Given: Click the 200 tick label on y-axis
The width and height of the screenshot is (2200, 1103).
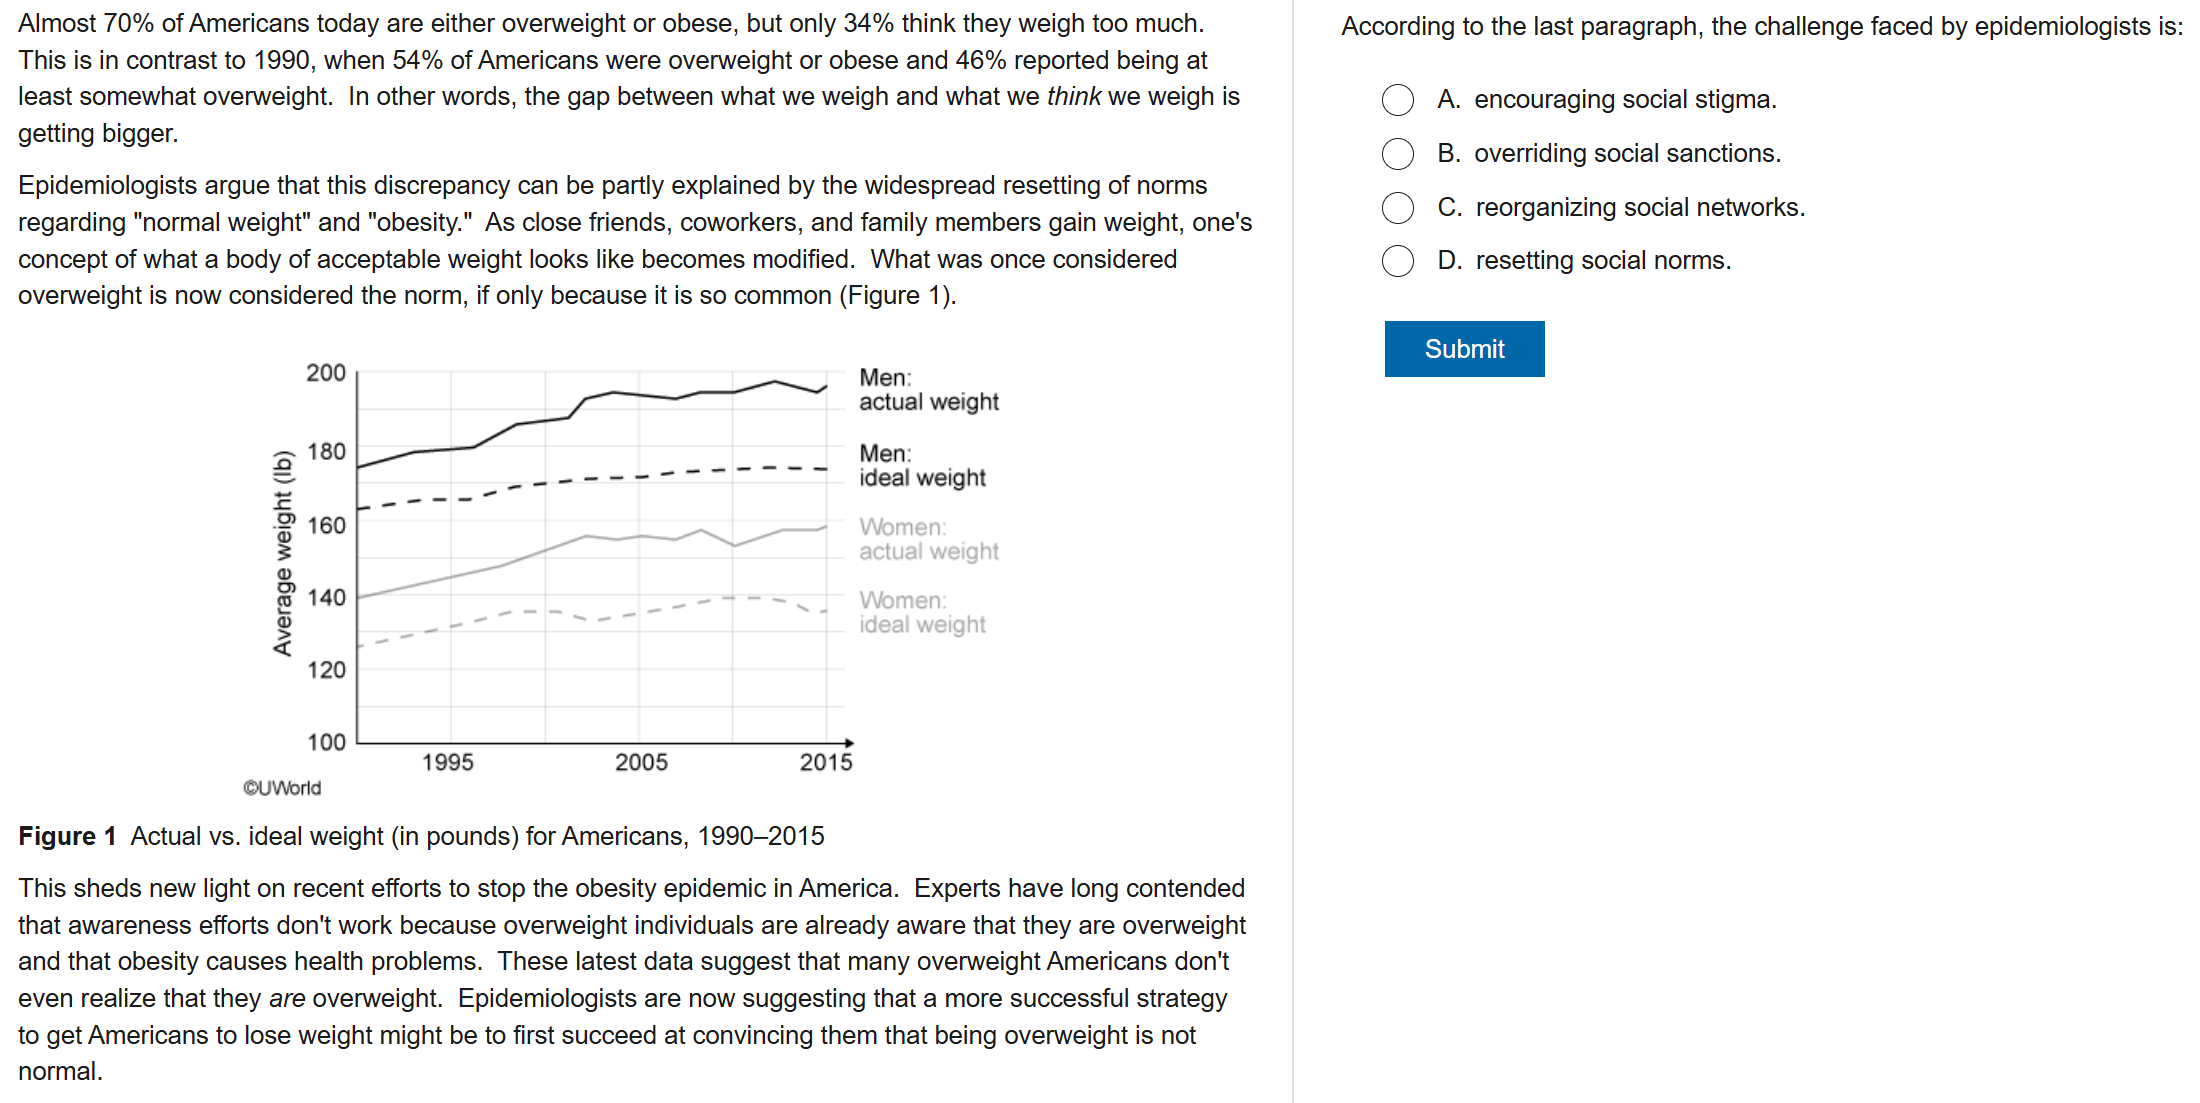Looking at the screenshot, I should (326, 373).
